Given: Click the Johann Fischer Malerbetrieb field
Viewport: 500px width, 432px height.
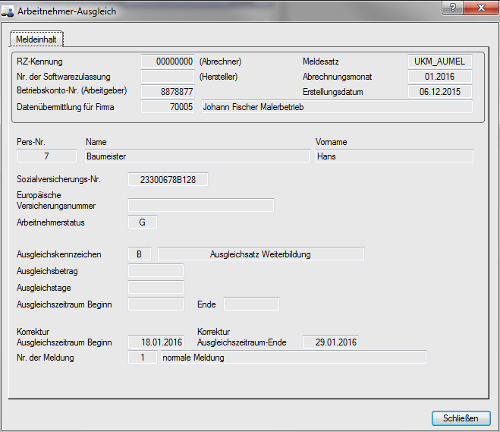Looking at the screenshot, I should tap(337, 107).
